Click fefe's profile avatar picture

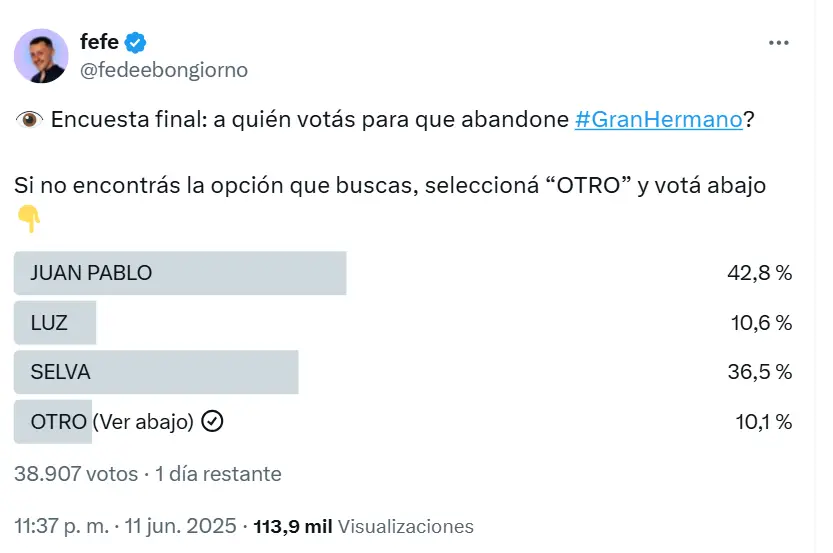click(41, 56)
